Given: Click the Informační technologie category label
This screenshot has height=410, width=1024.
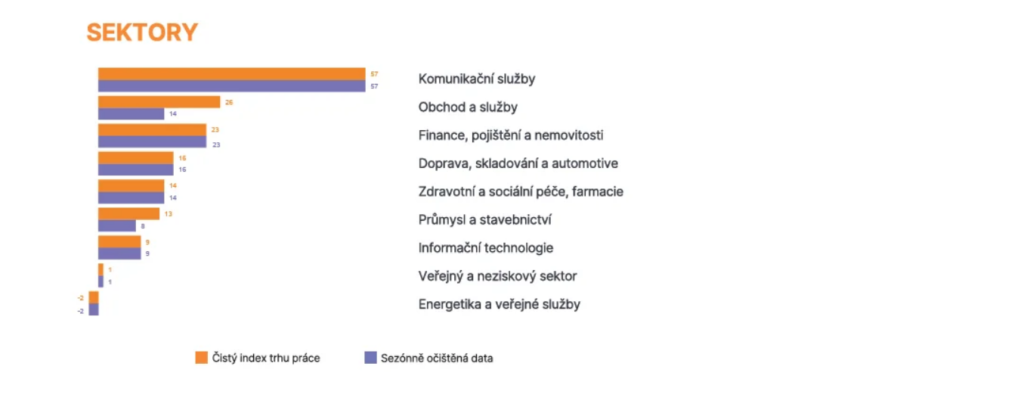Looking at the screenshot, I should tap(486, 248).
